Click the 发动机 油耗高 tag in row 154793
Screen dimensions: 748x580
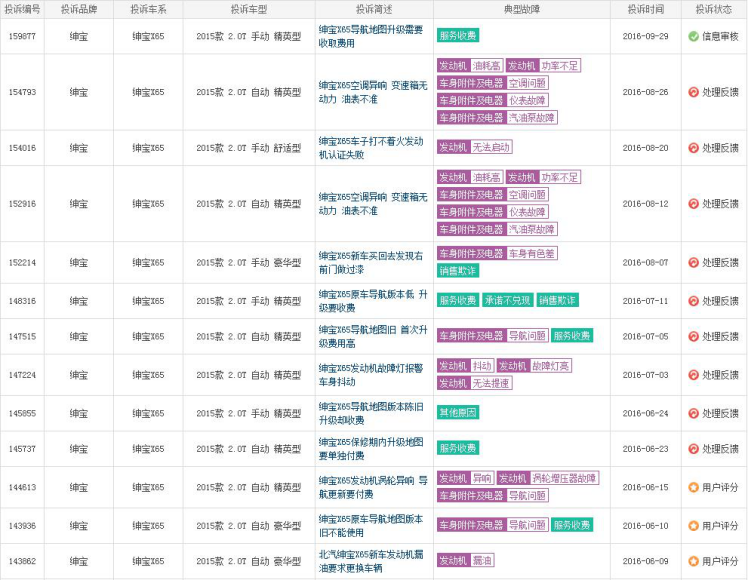pyautogui.click(x=470, y=65)
